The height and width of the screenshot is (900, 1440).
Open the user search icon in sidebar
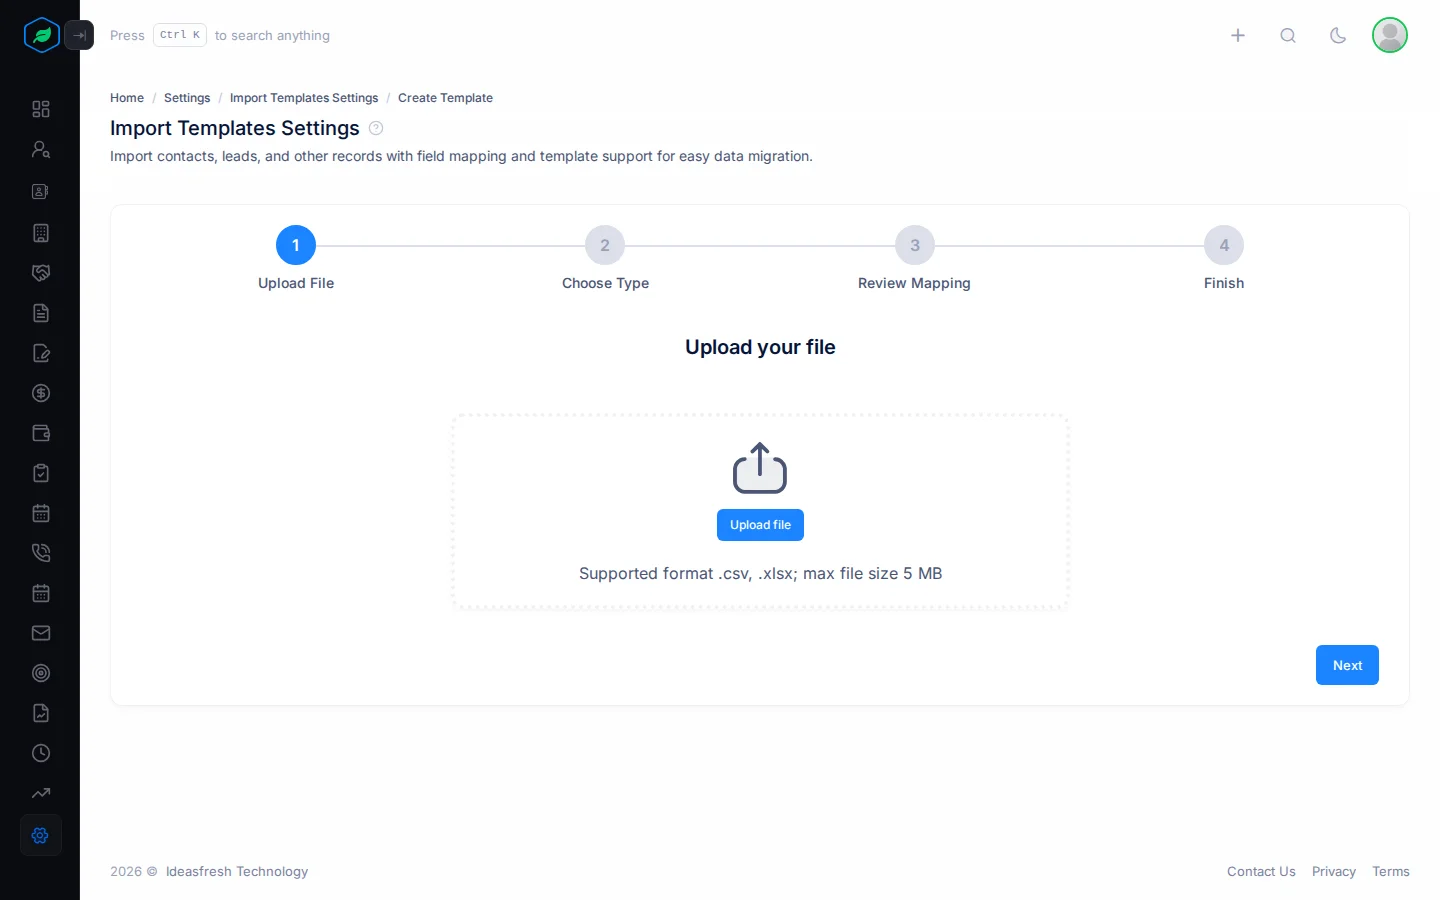[41, 149]
